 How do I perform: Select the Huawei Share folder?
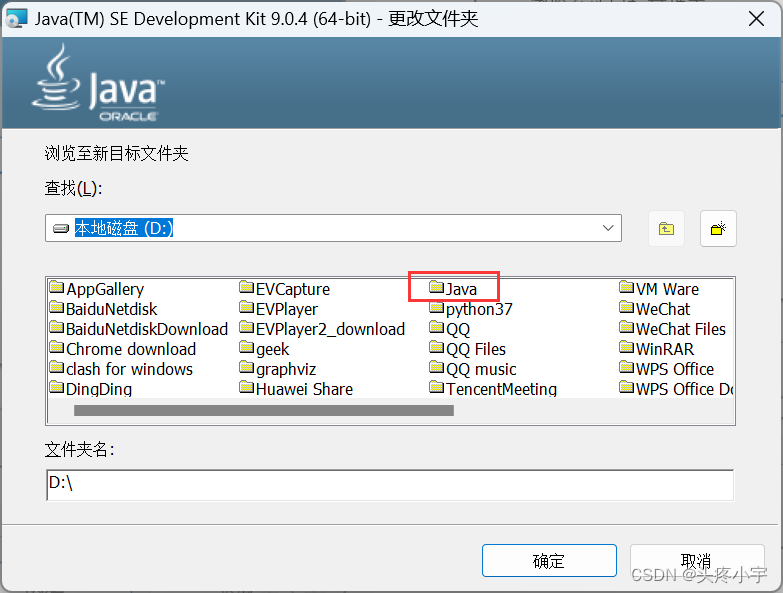click(x=296, y=389)
